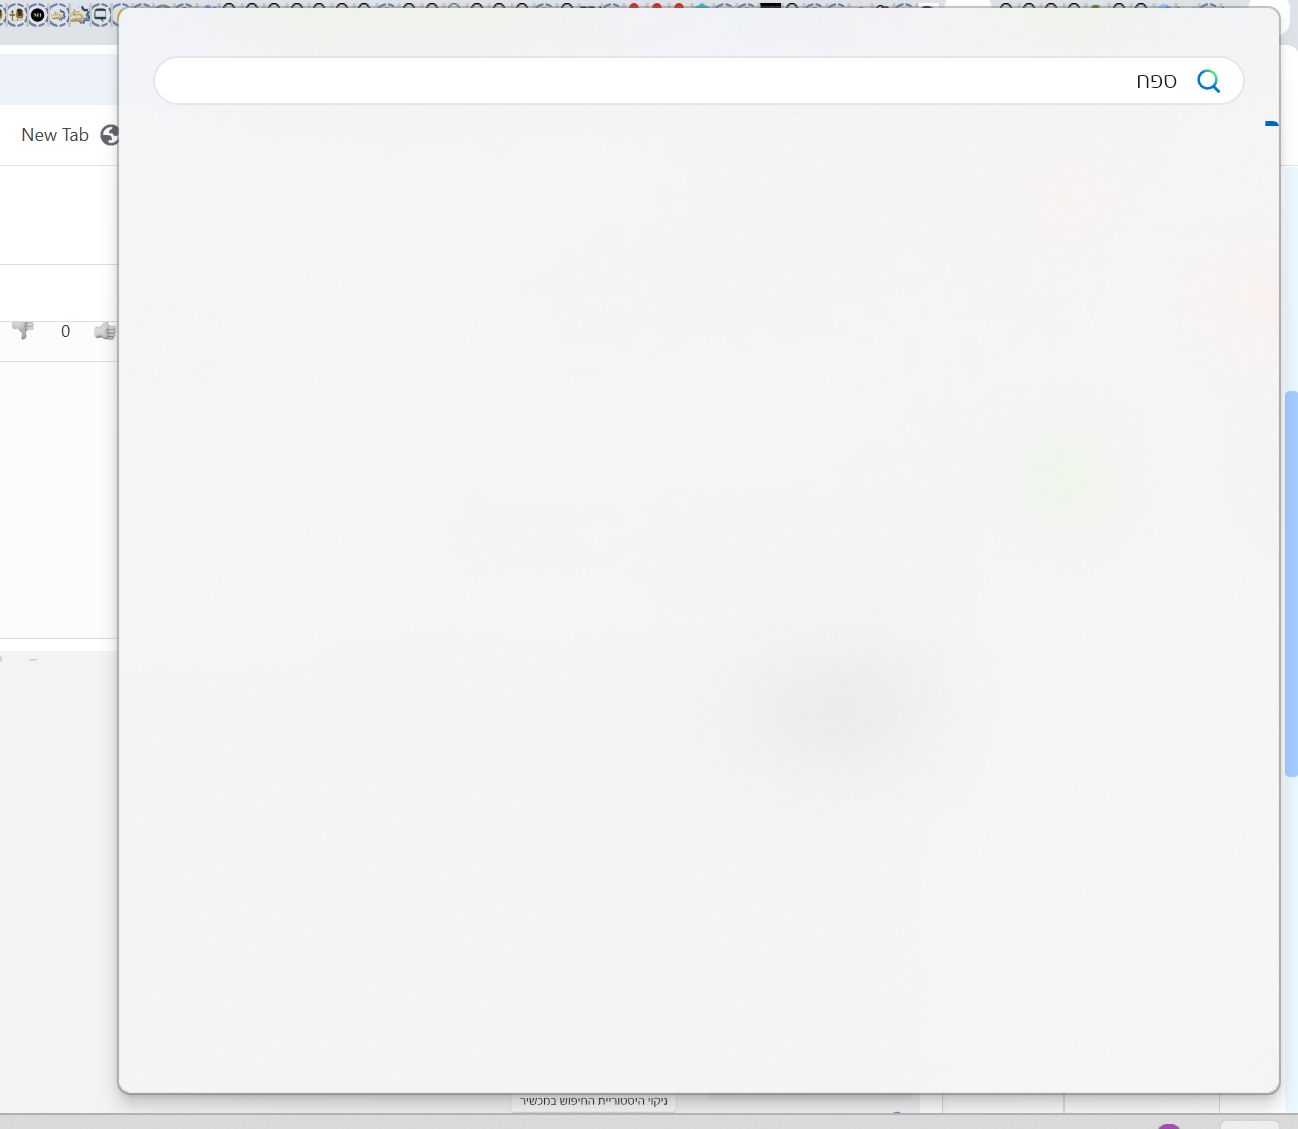Switch to the tab with black MI favicon
Image resolution: width=1298 pixels, height=1129 pixels.
pos(37,14)
